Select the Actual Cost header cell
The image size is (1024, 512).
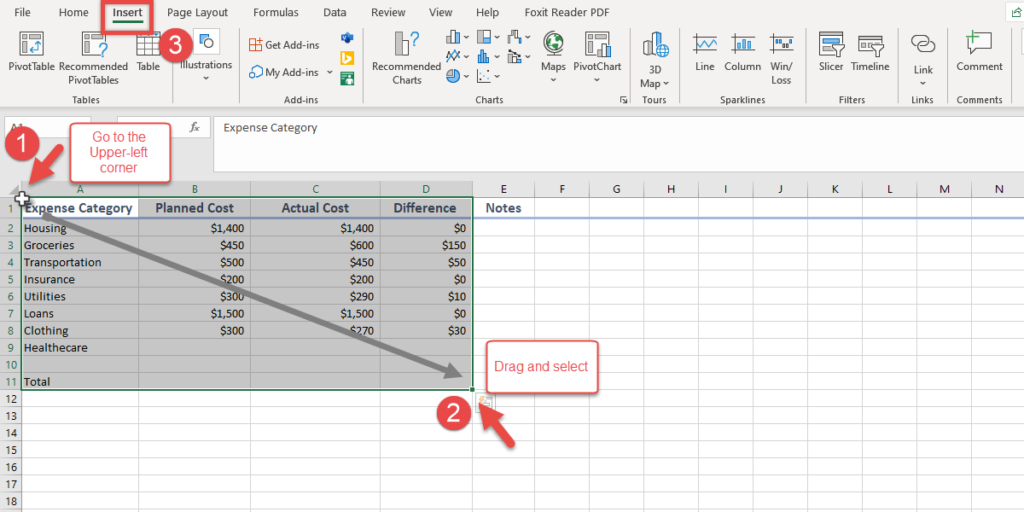tap(315, 208)
